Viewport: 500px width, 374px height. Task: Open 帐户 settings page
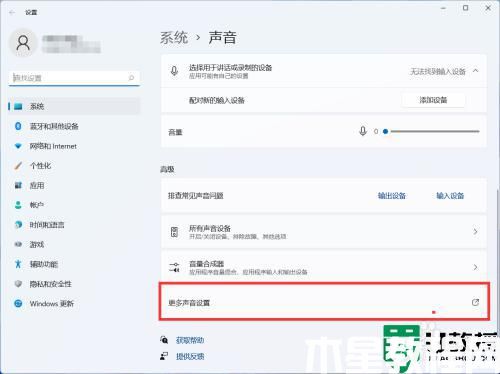coord(74,205)
